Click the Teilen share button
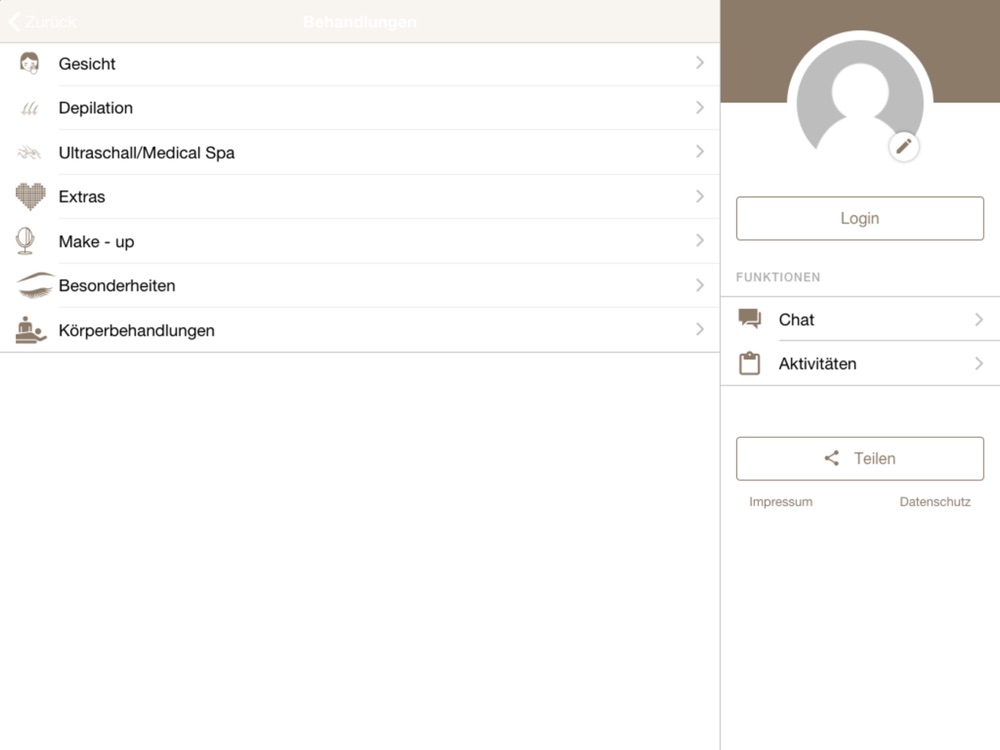This screenshot has width=1000, height=750. pyautogui.click(x=860, y=459)
